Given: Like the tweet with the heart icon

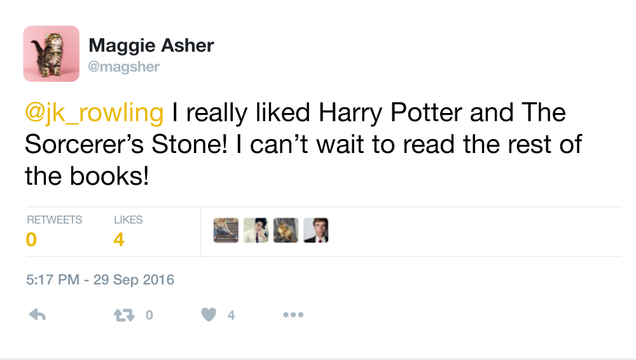Looking at the screenshot, I should [x=209, y=315].
